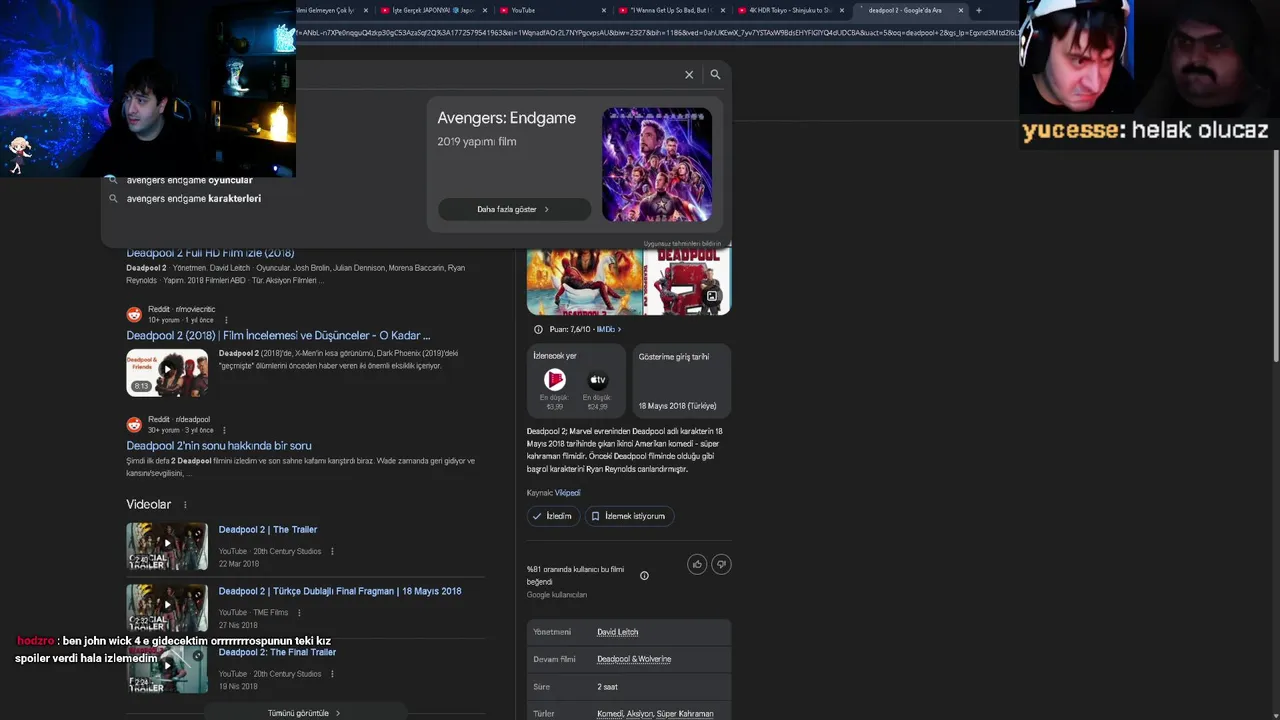Like the film with thumbs up icon
The height and width of the screenshot is (720, 1280).
[x=697, y=564]
